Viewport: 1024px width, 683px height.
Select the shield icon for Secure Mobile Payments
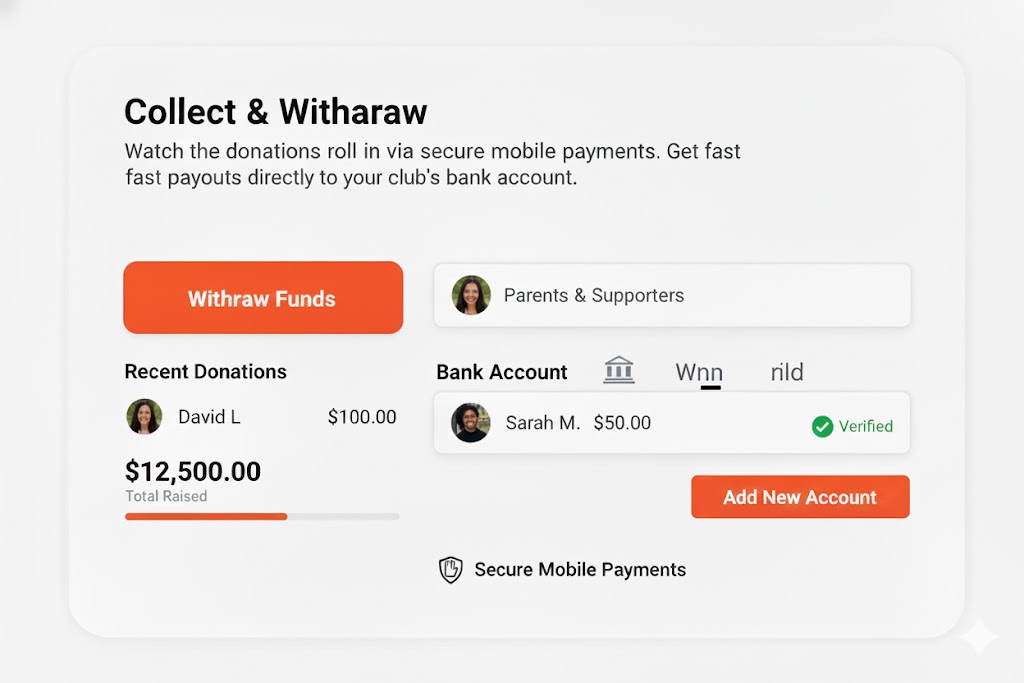pos(450,570)
